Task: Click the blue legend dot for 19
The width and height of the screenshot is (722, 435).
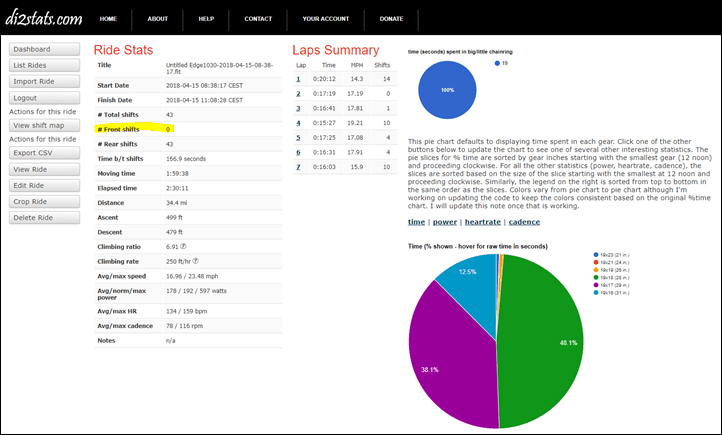Action: (497, 64)
